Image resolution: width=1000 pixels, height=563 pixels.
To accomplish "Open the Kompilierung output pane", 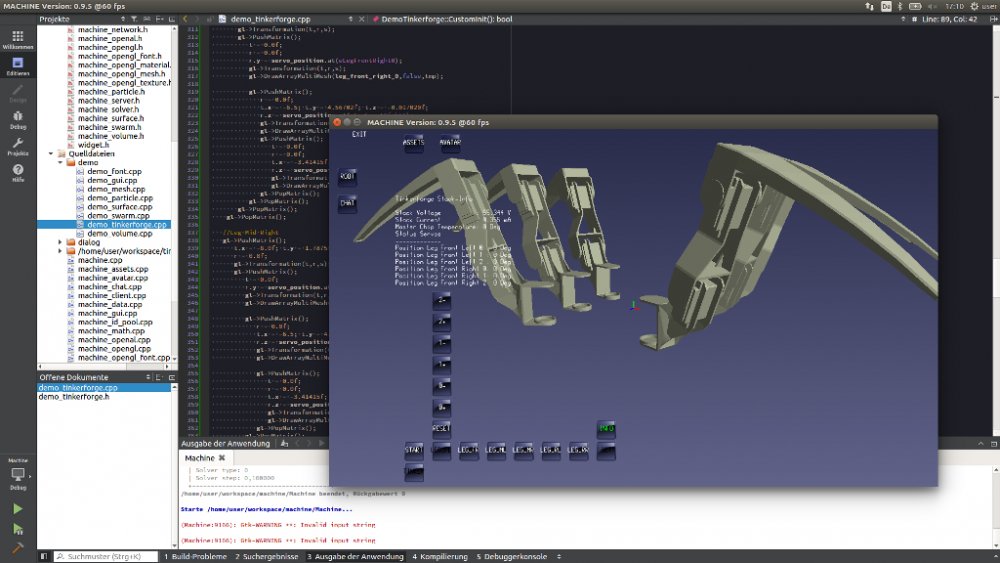I will click(440, 557).
